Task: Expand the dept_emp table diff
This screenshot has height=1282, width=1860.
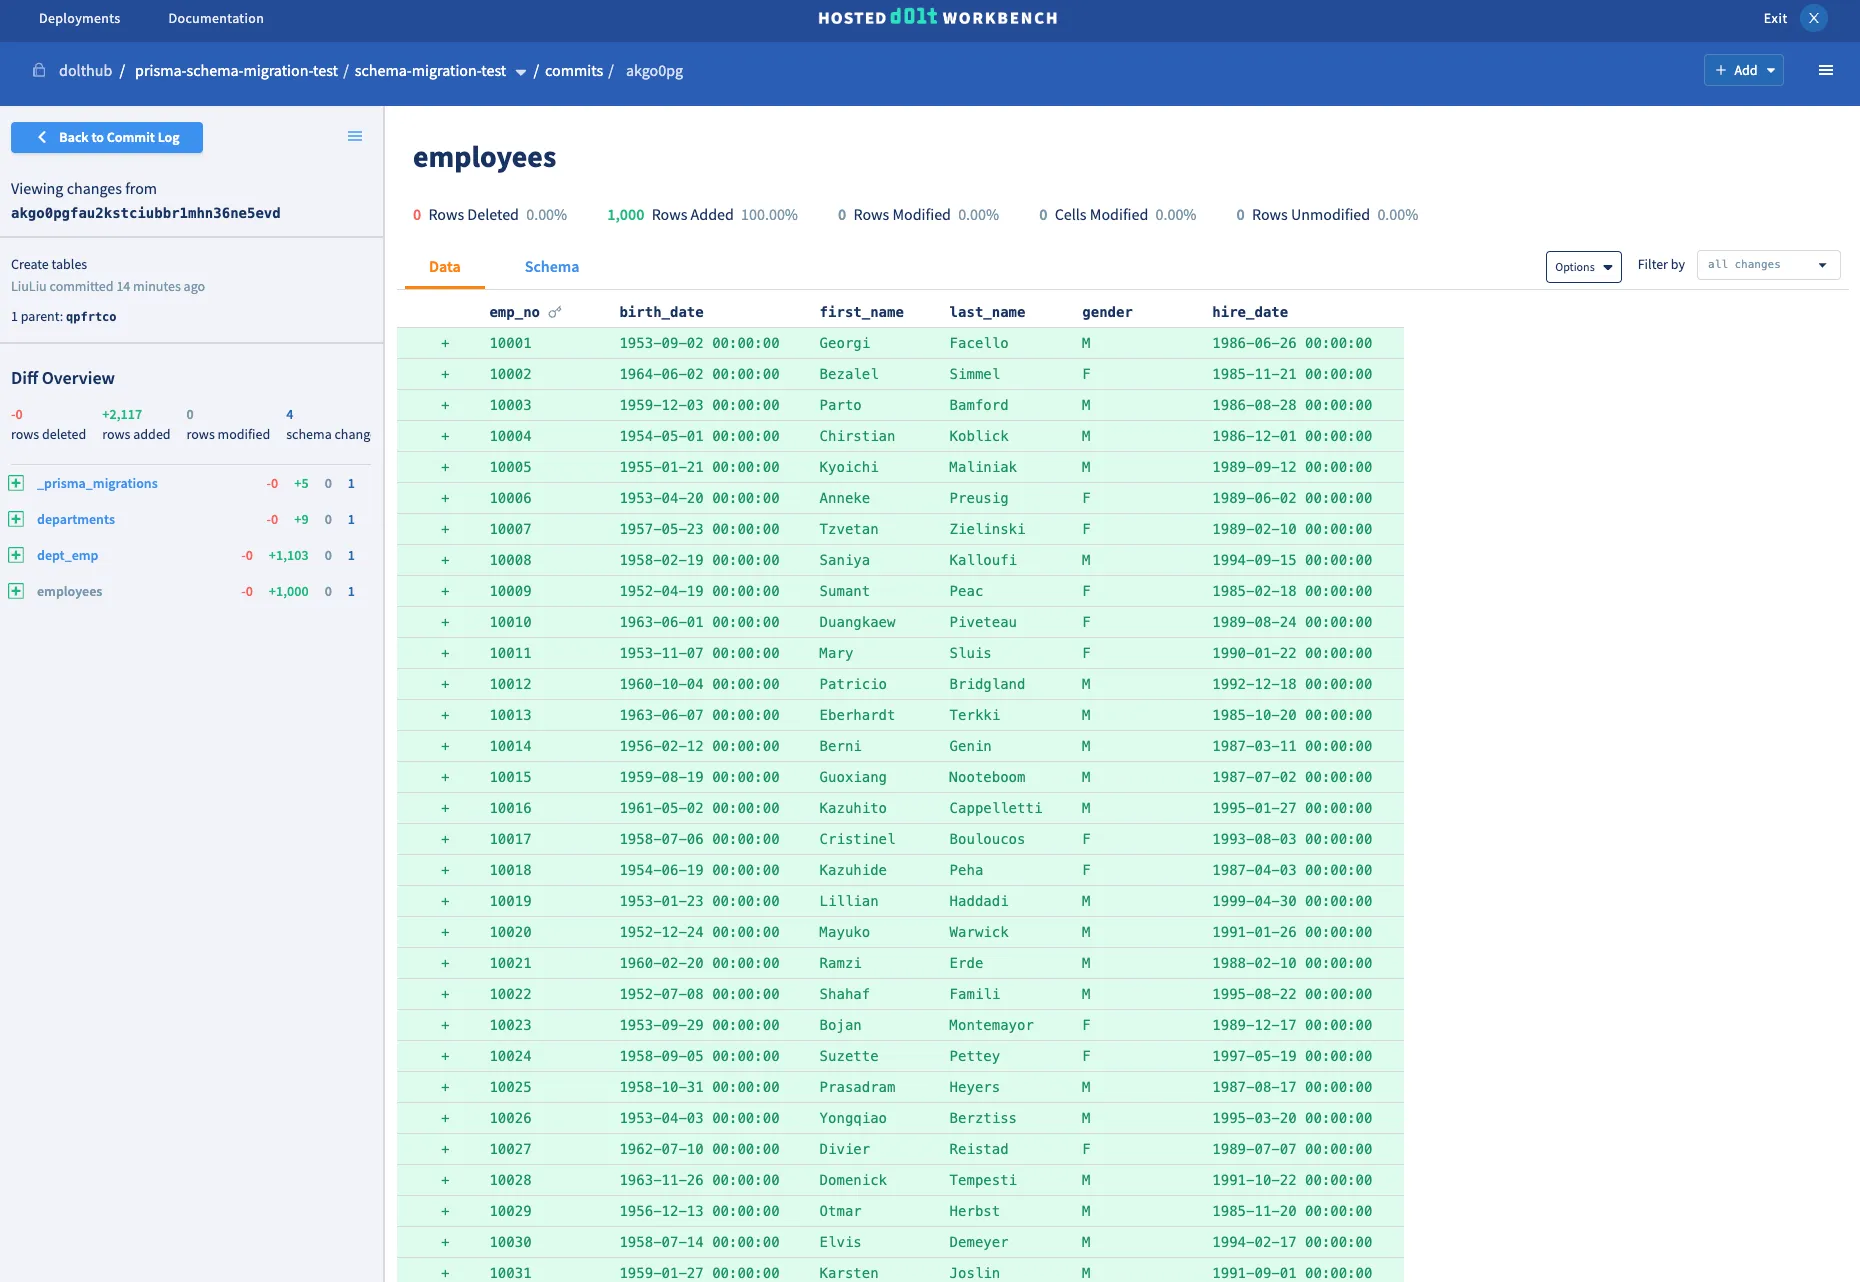Action: (x=16, y=555)
